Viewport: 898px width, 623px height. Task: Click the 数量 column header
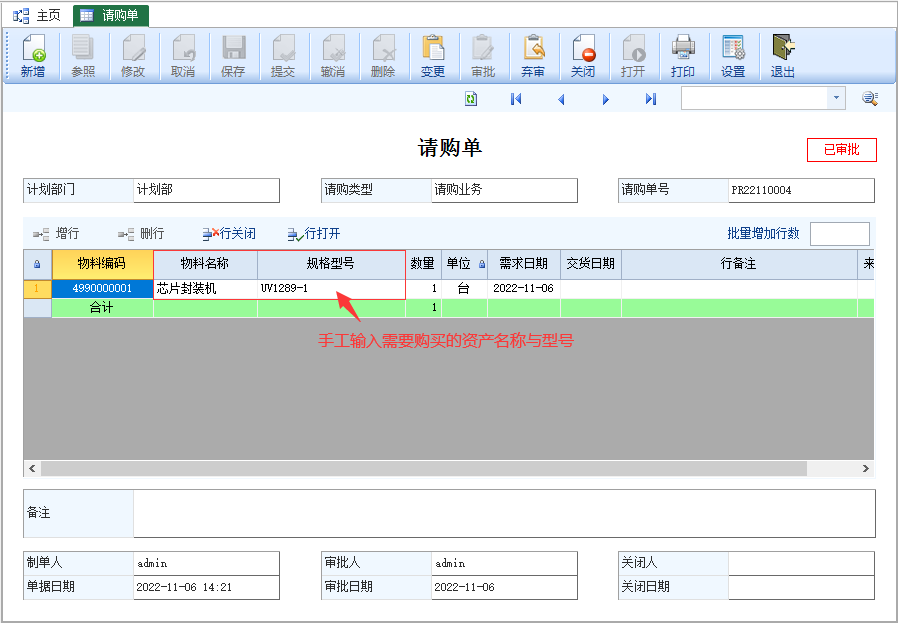coord(423,264)
